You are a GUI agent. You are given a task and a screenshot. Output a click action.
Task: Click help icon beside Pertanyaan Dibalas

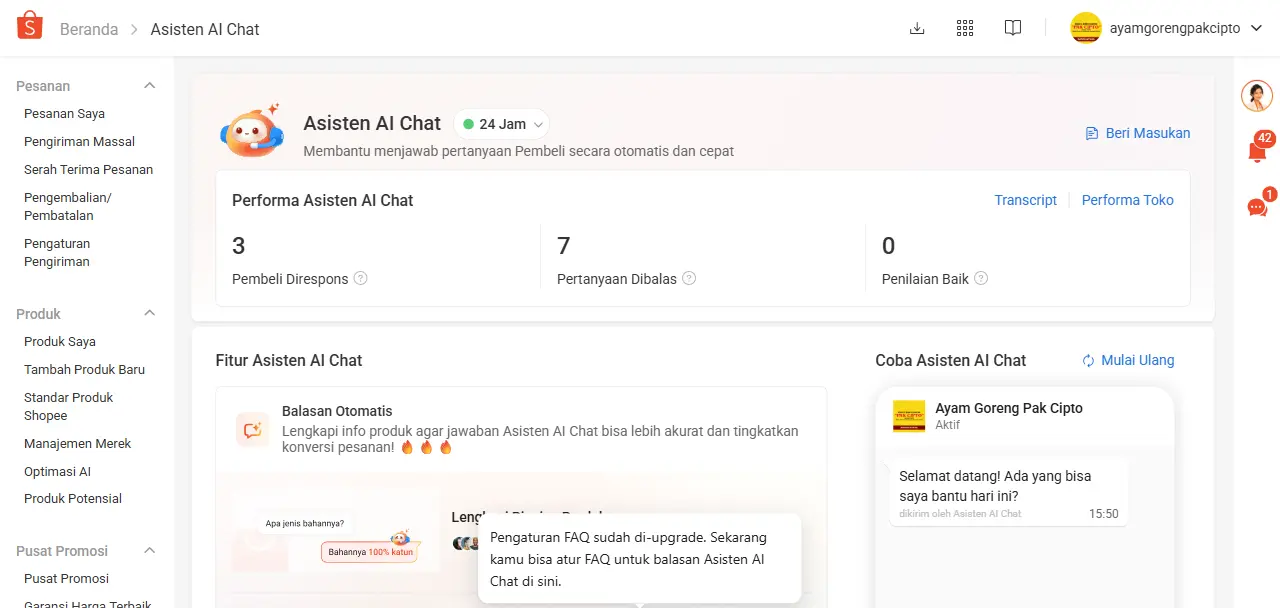click(689, 278)
